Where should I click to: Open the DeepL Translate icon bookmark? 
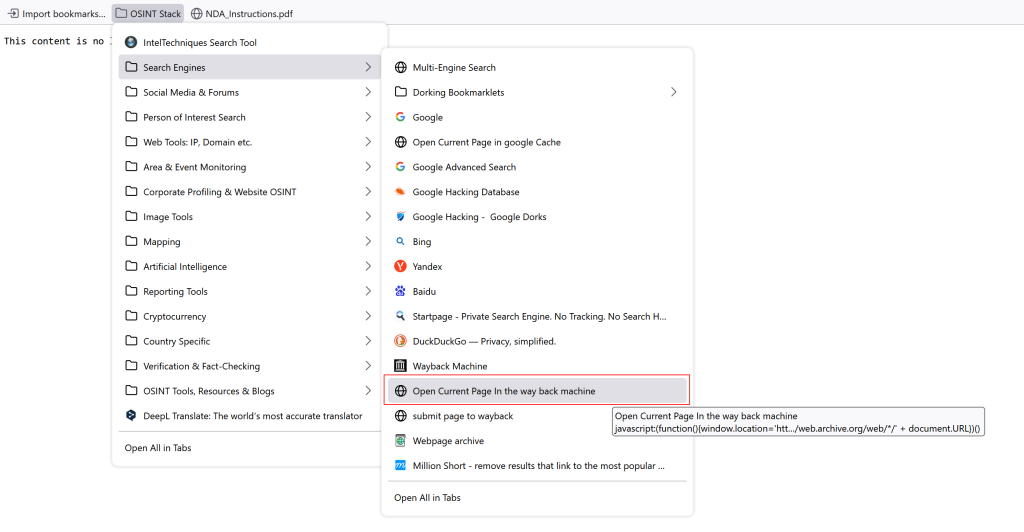pos(131,415)
